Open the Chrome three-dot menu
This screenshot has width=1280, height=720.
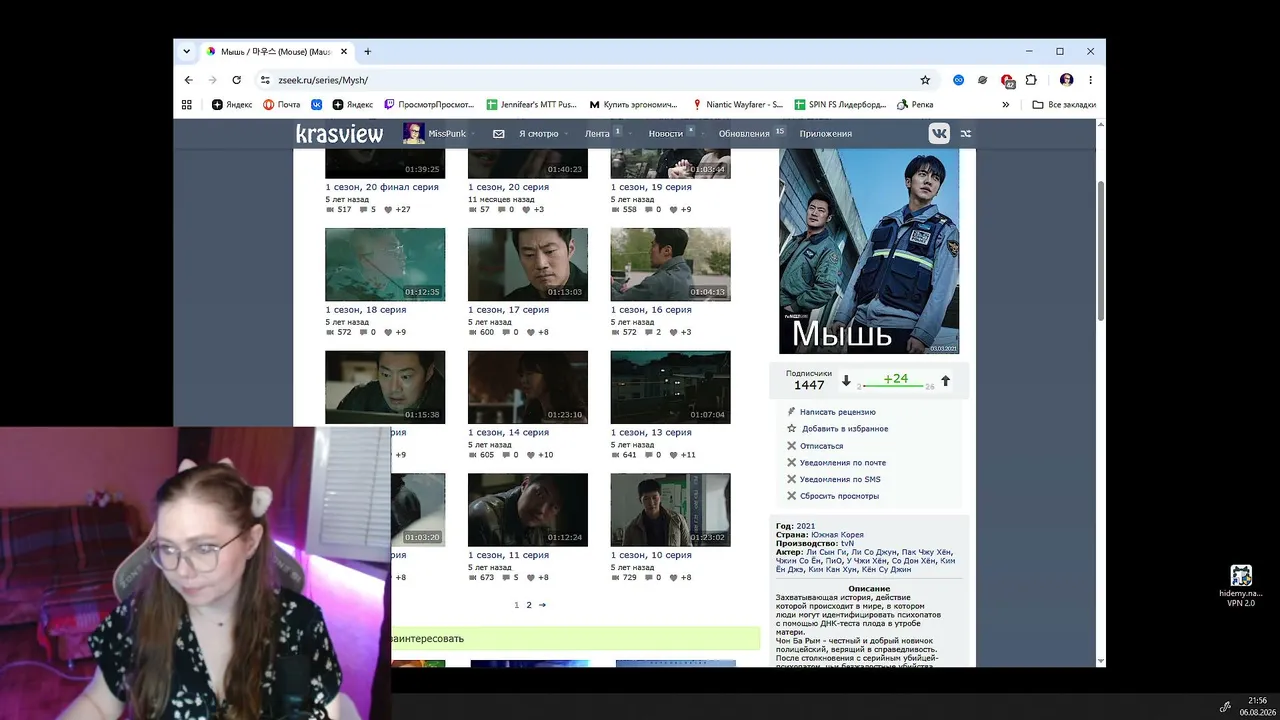click(x=1090, y=80)
